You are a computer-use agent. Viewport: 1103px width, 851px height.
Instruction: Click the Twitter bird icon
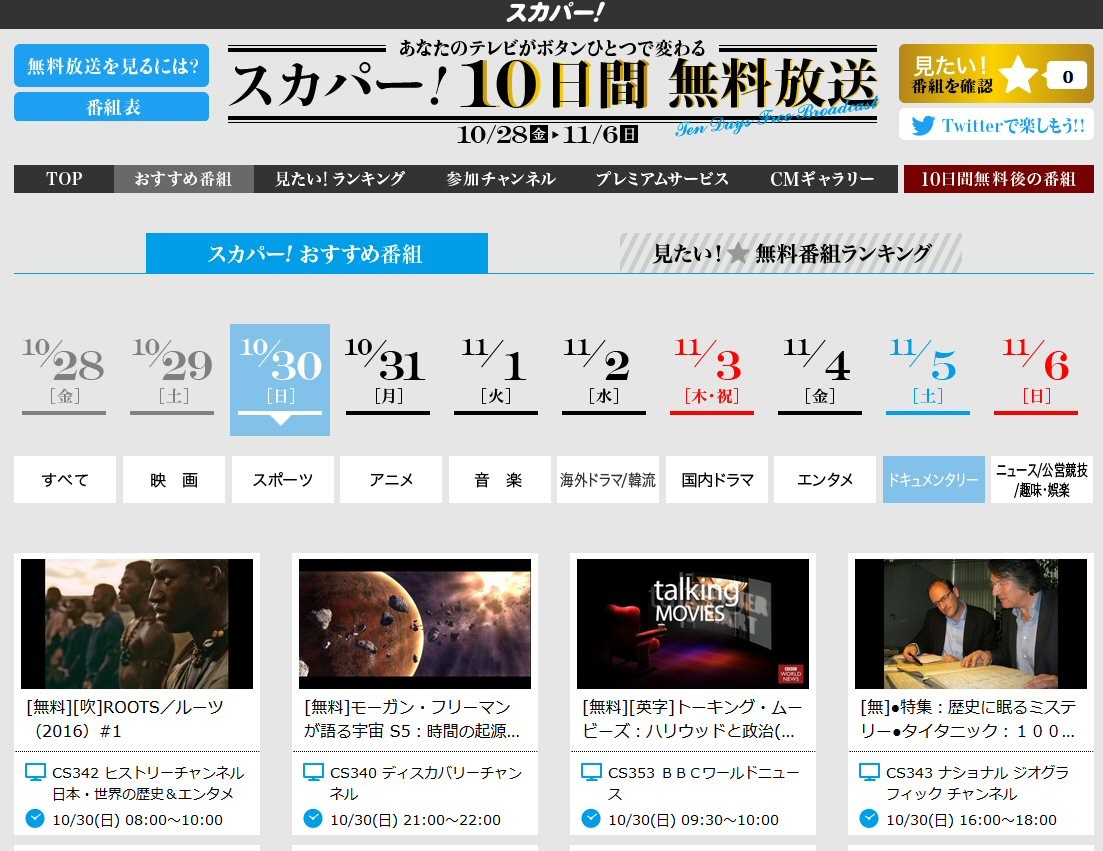923,125
